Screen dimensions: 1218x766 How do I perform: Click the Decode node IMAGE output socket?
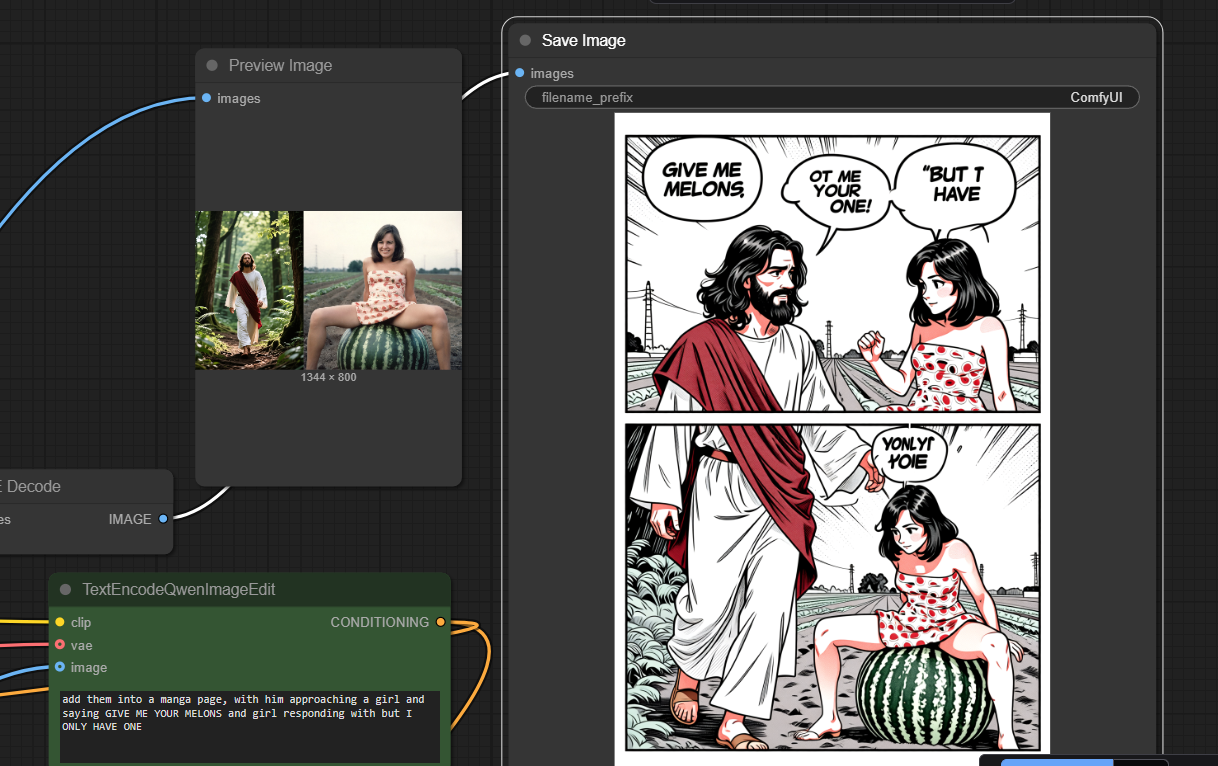click(163, 518)
